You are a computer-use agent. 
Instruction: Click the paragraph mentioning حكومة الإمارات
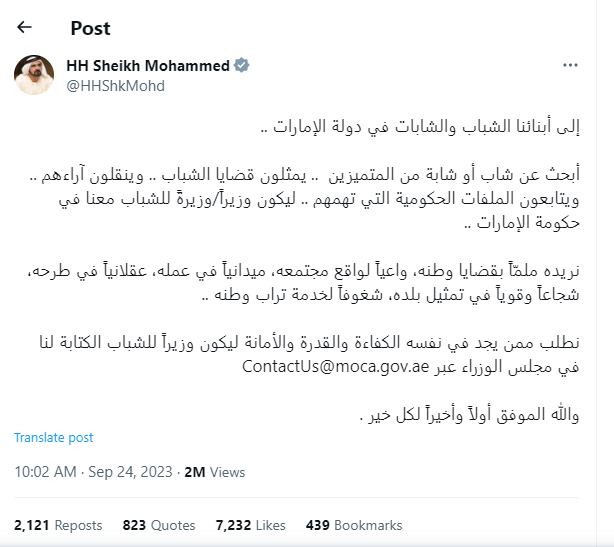coord(305,199)
